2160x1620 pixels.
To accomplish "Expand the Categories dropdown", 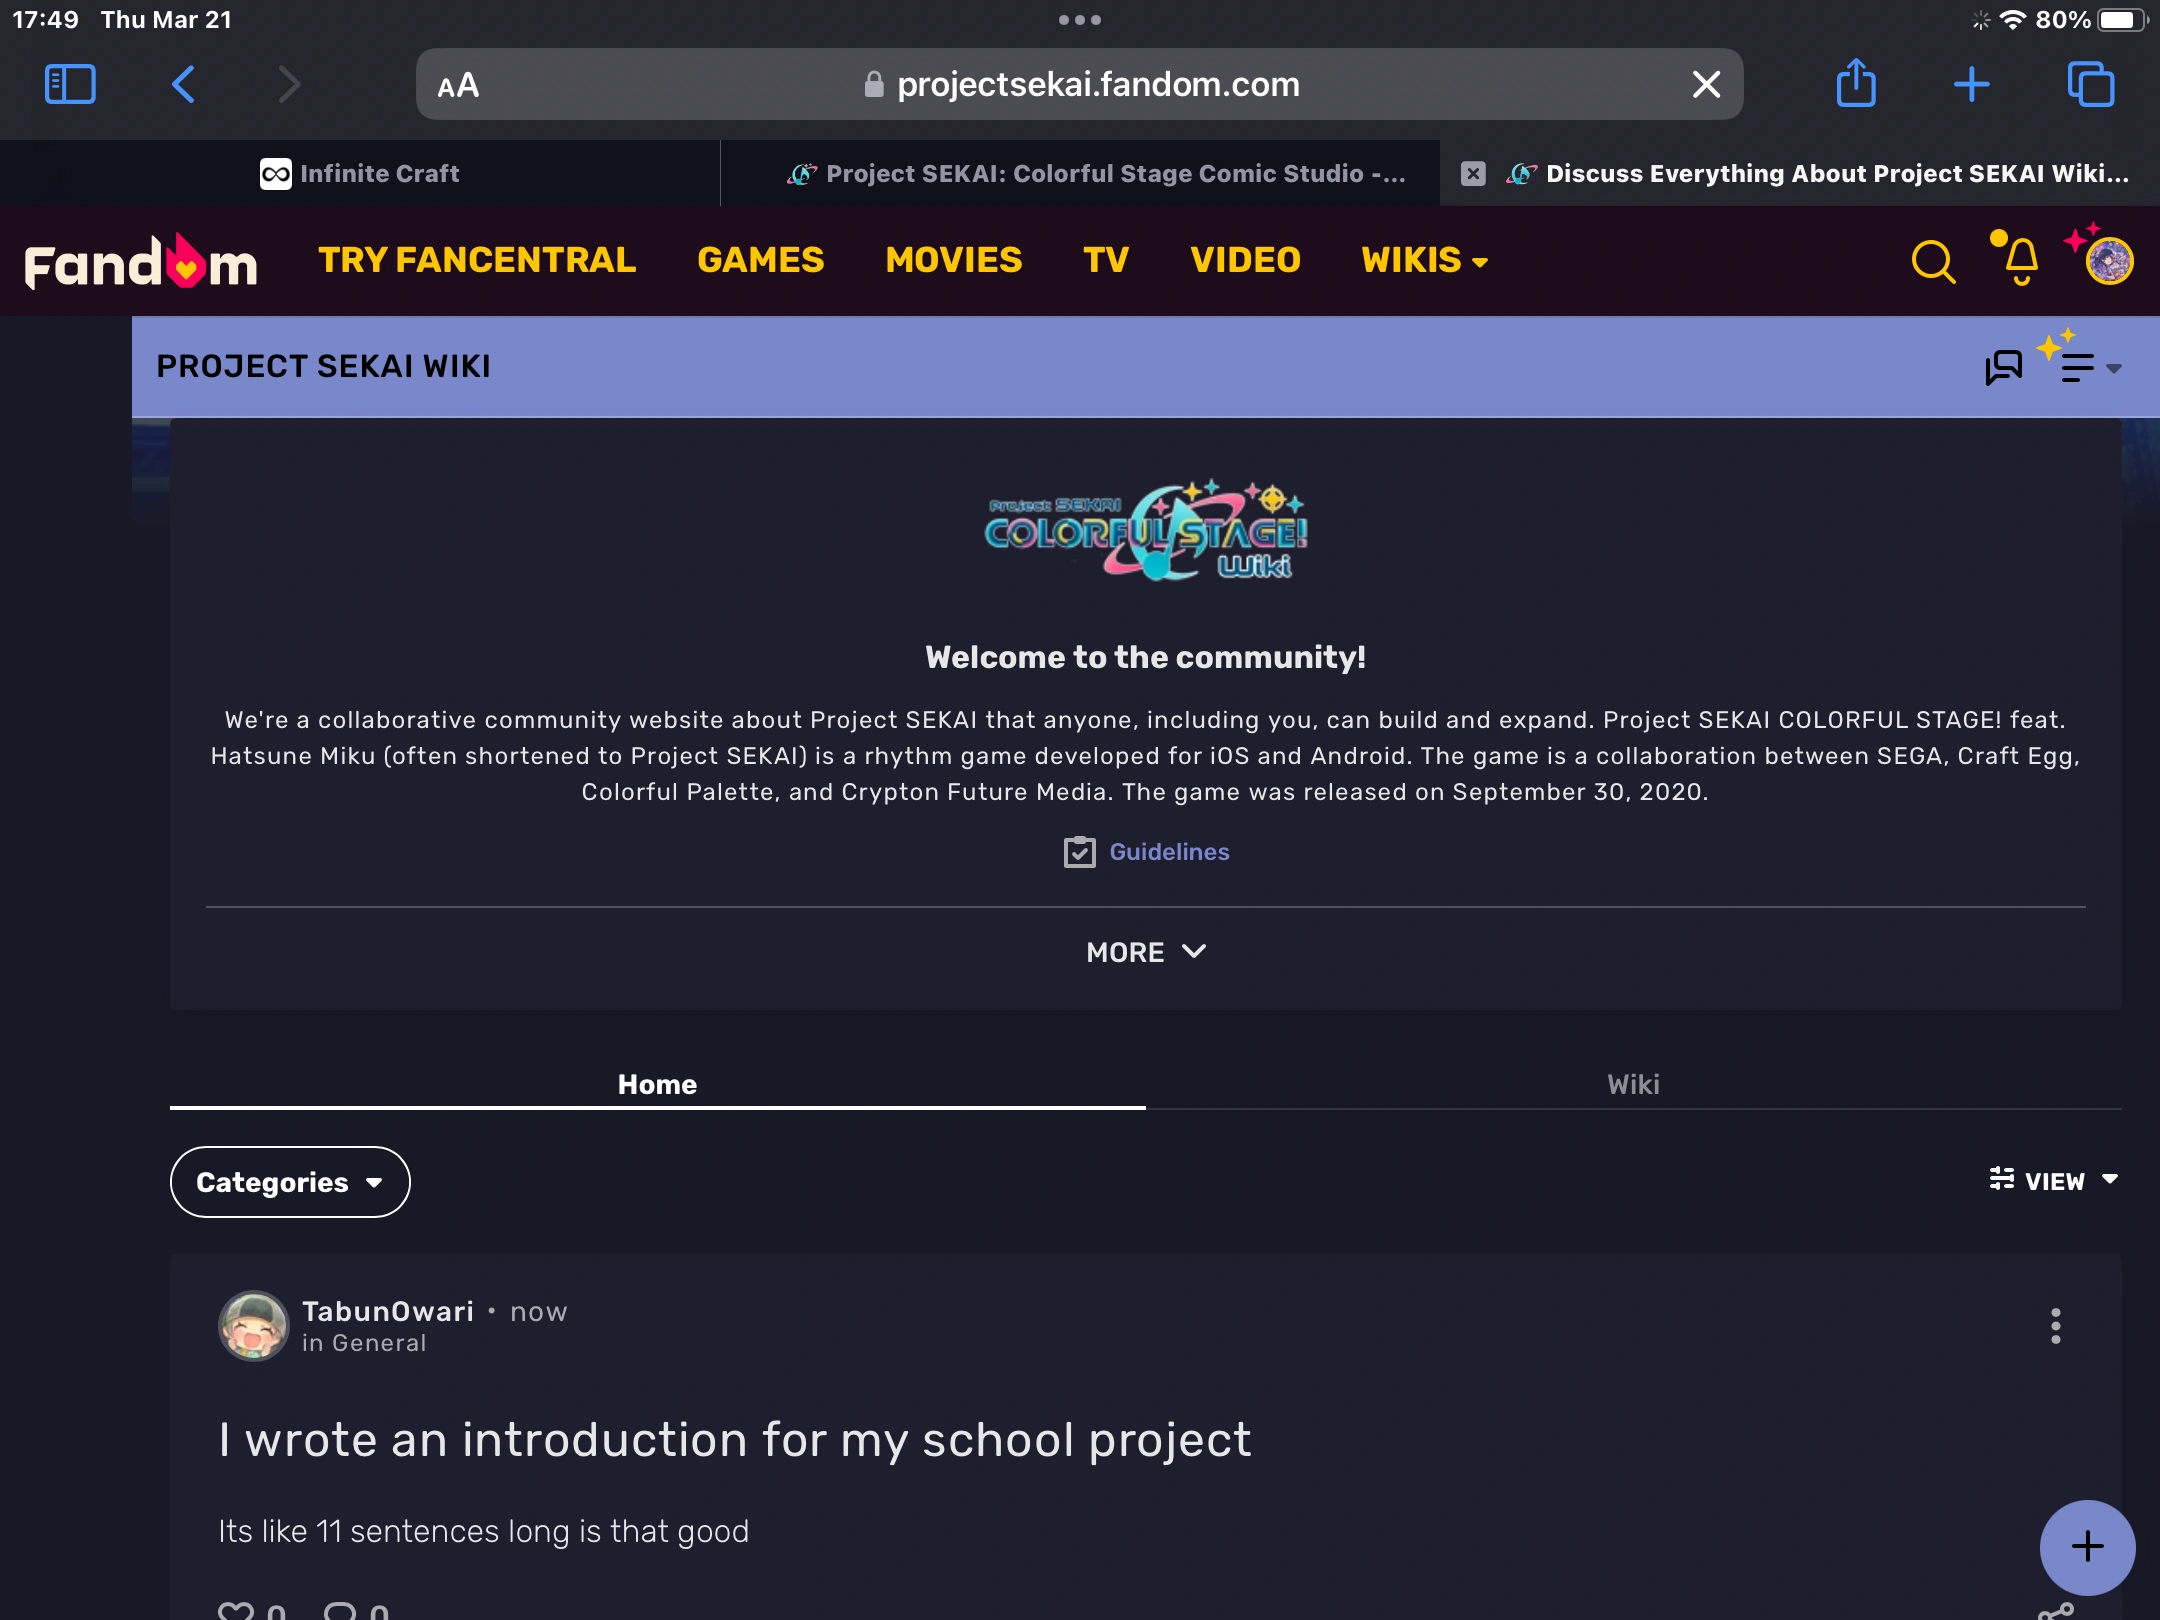I will coord(290,1182).
